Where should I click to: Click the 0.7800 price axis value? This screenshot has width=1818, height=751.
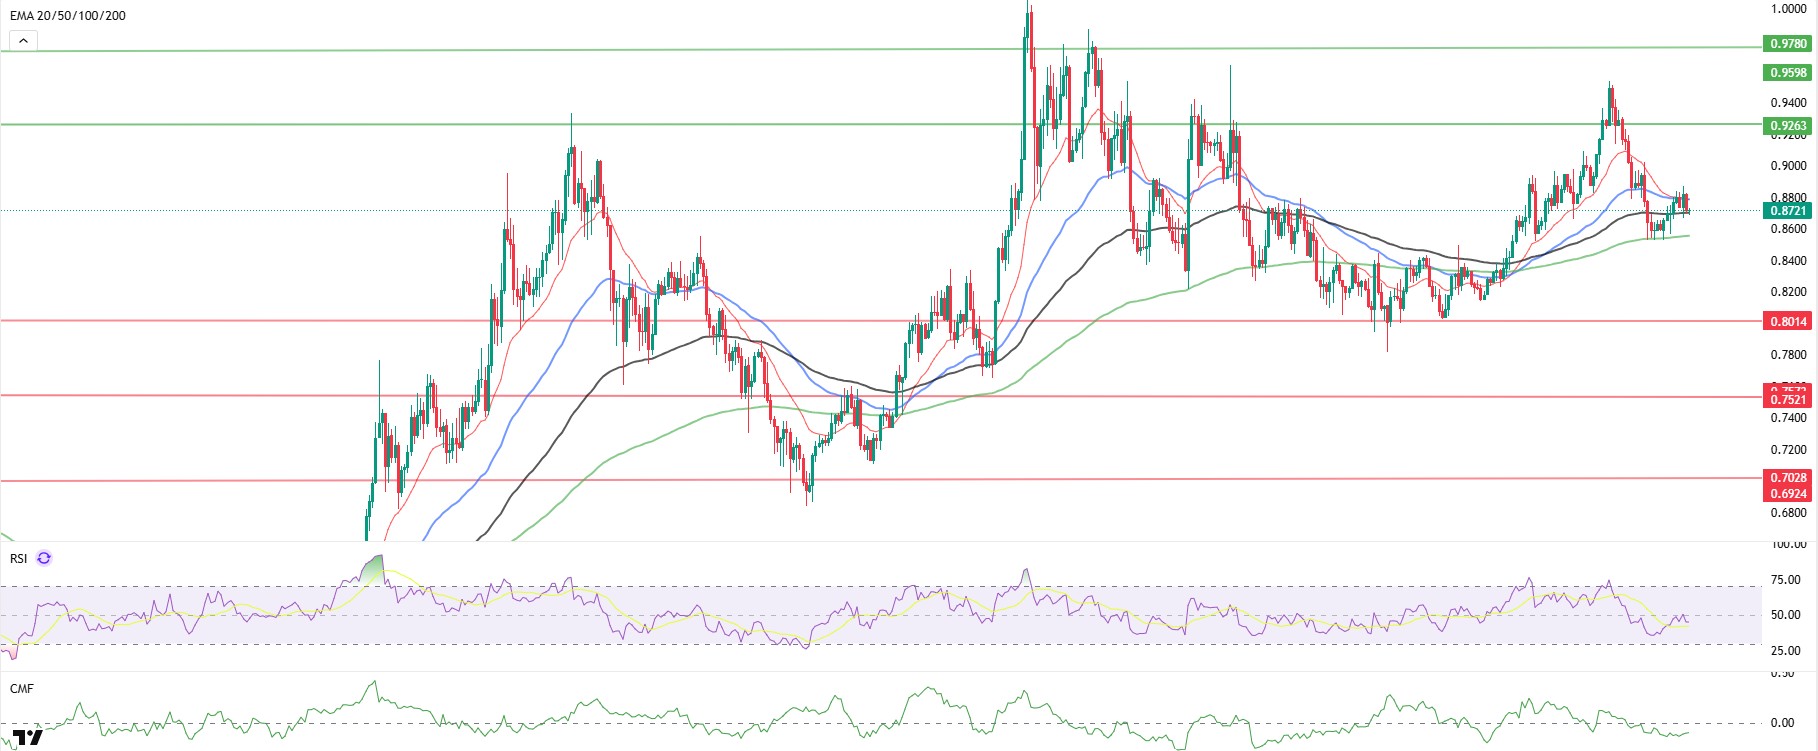(1788, 355)
